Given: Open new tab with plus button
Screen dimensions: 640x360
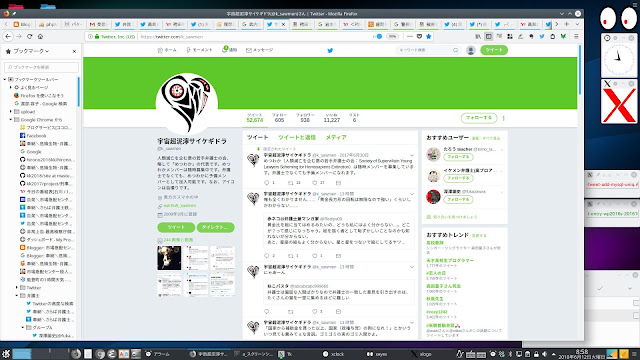Looking at the screenshot, I should coord(567,24).
